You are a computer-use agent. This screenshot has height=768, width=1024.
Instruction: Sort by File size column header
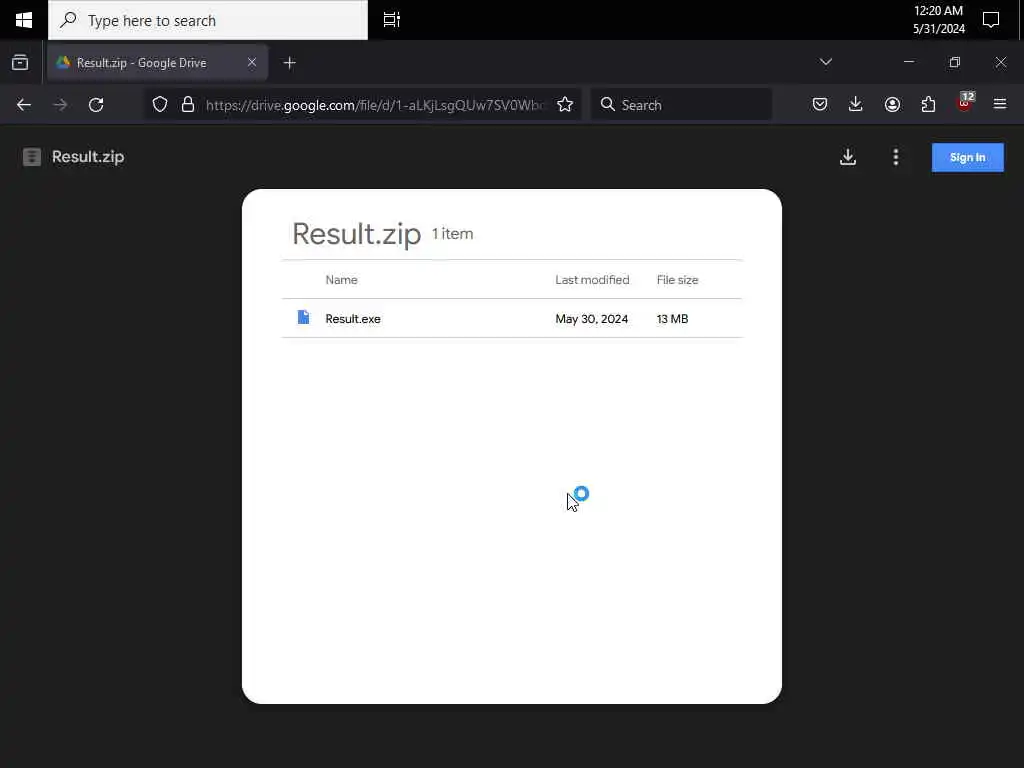click(x=677, y=280)
